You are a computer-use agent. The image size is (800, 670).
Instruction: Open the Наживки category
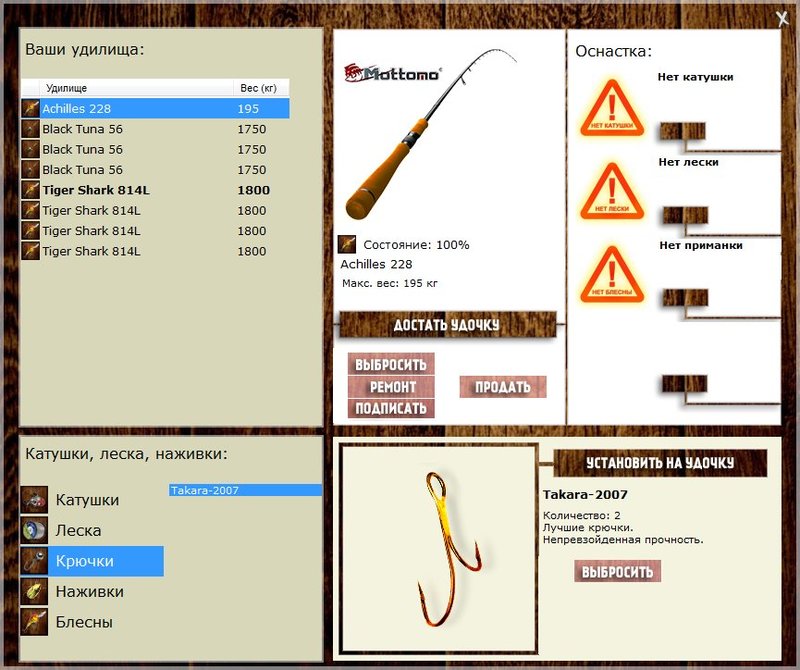[x=90, y=591]
